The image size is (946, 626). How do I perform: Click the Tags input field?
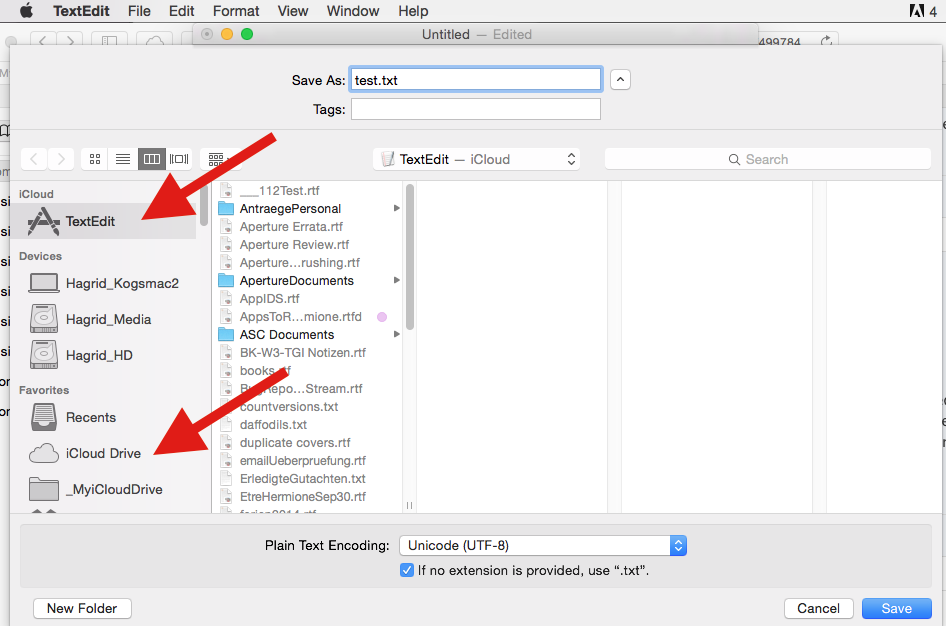[475, 109]
